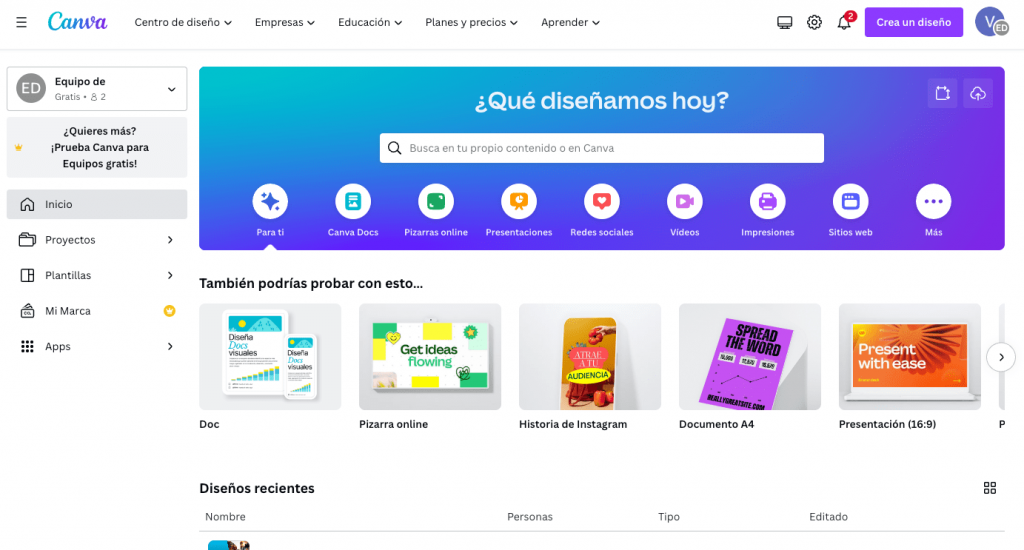Open the settings gear icon
The image size is (1024, 550).
814,22
